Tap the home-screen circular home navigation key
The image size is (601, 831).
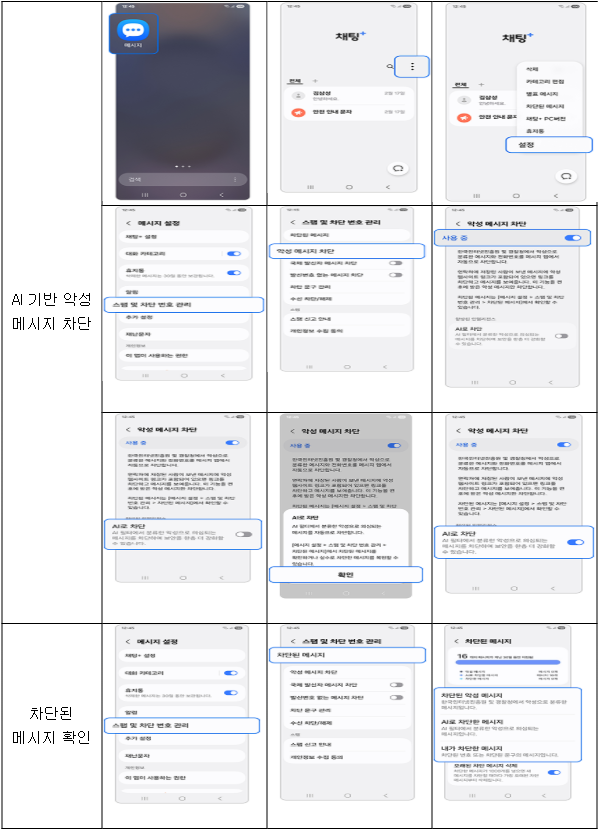click(183, 195)
